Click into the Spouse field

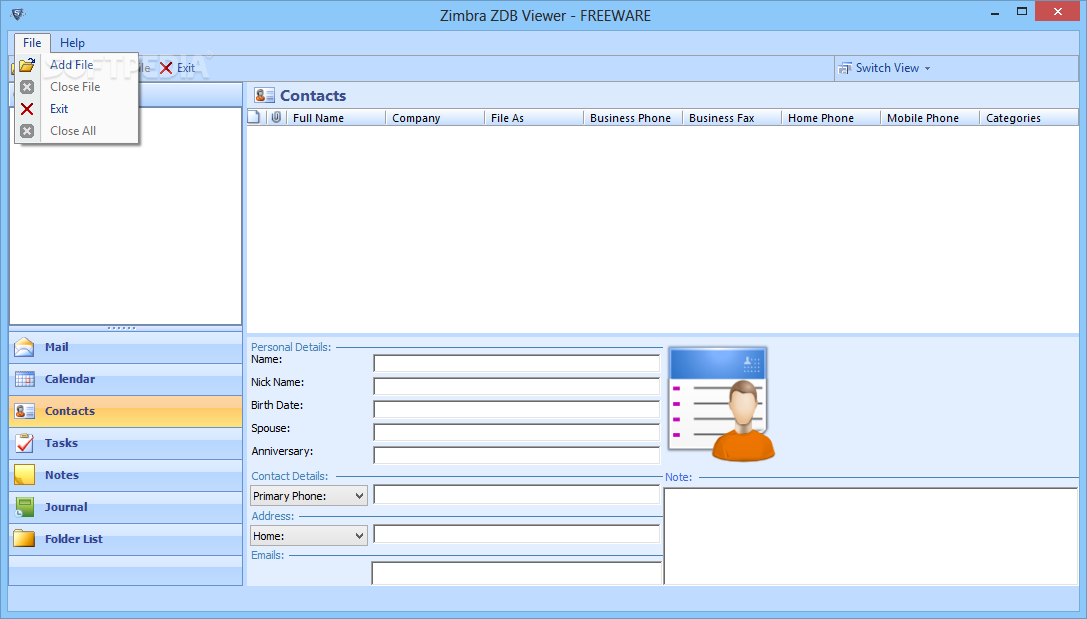coord(516,432)
